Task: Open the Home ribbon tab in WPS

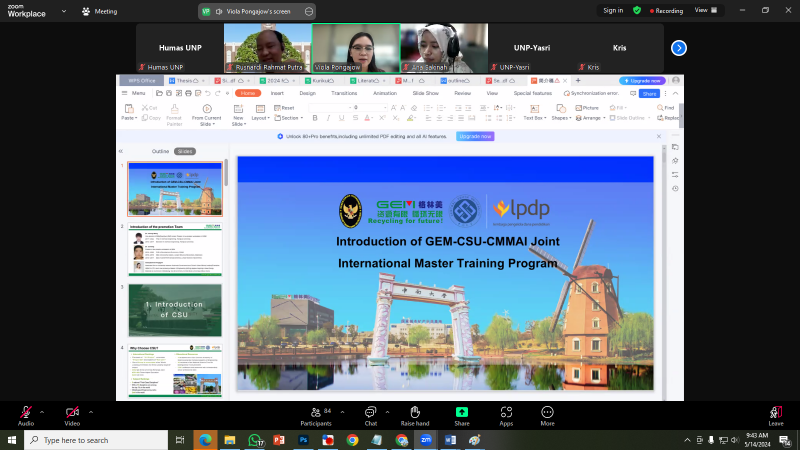Action: (248, 93)
